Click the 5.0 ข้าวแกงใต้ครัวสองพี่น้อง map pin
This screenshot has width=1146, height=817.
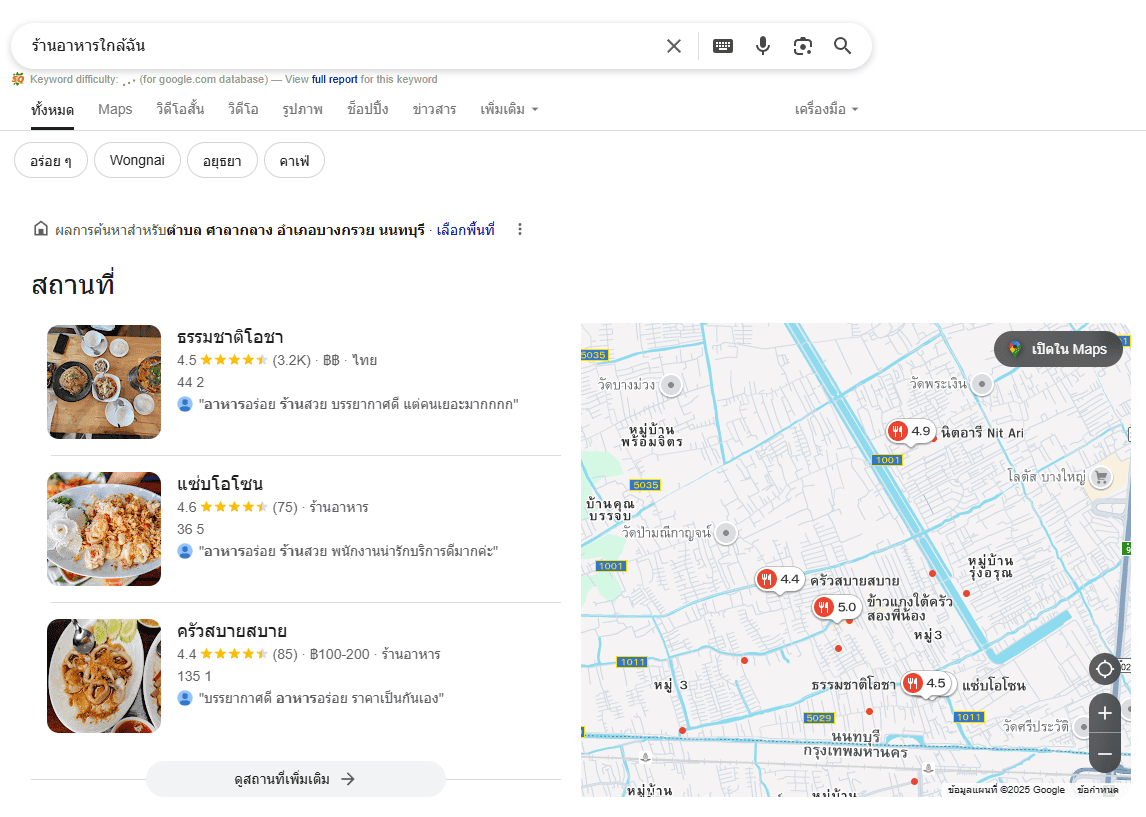coord(836,607)
